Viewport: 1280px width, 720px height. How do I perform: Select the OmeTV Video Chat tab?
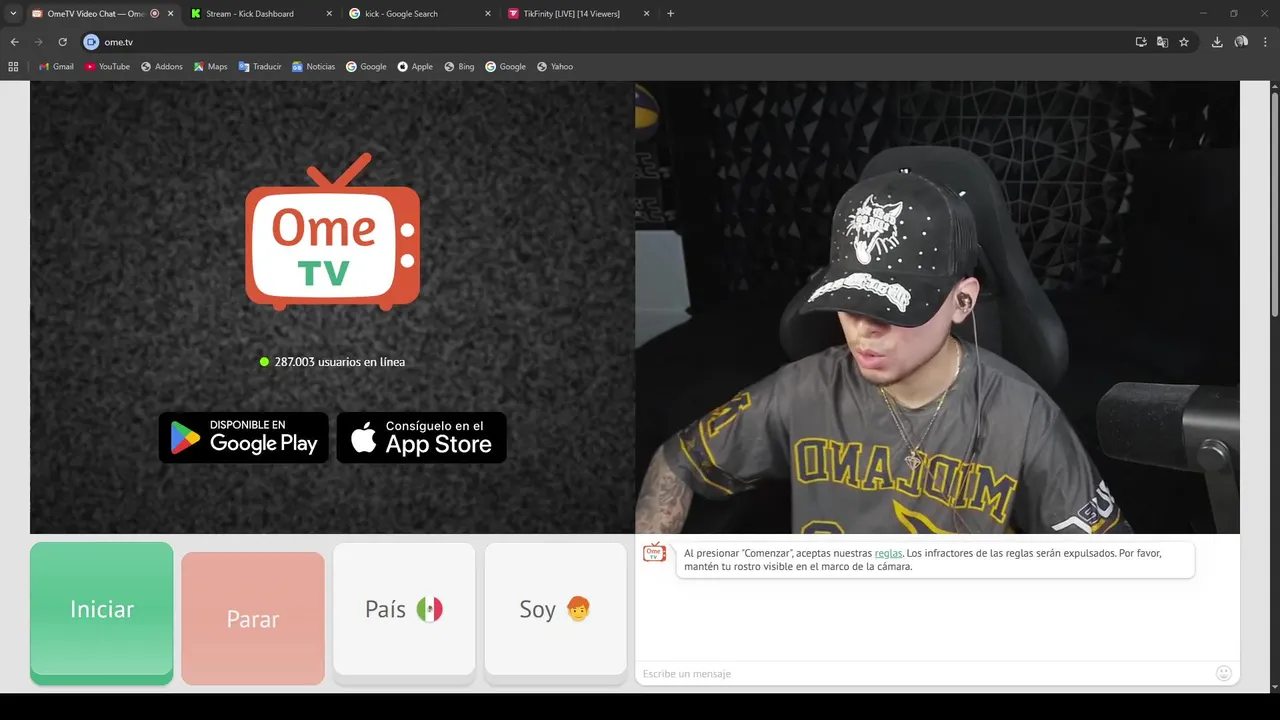pyautogui.click(x=95, y=14)
